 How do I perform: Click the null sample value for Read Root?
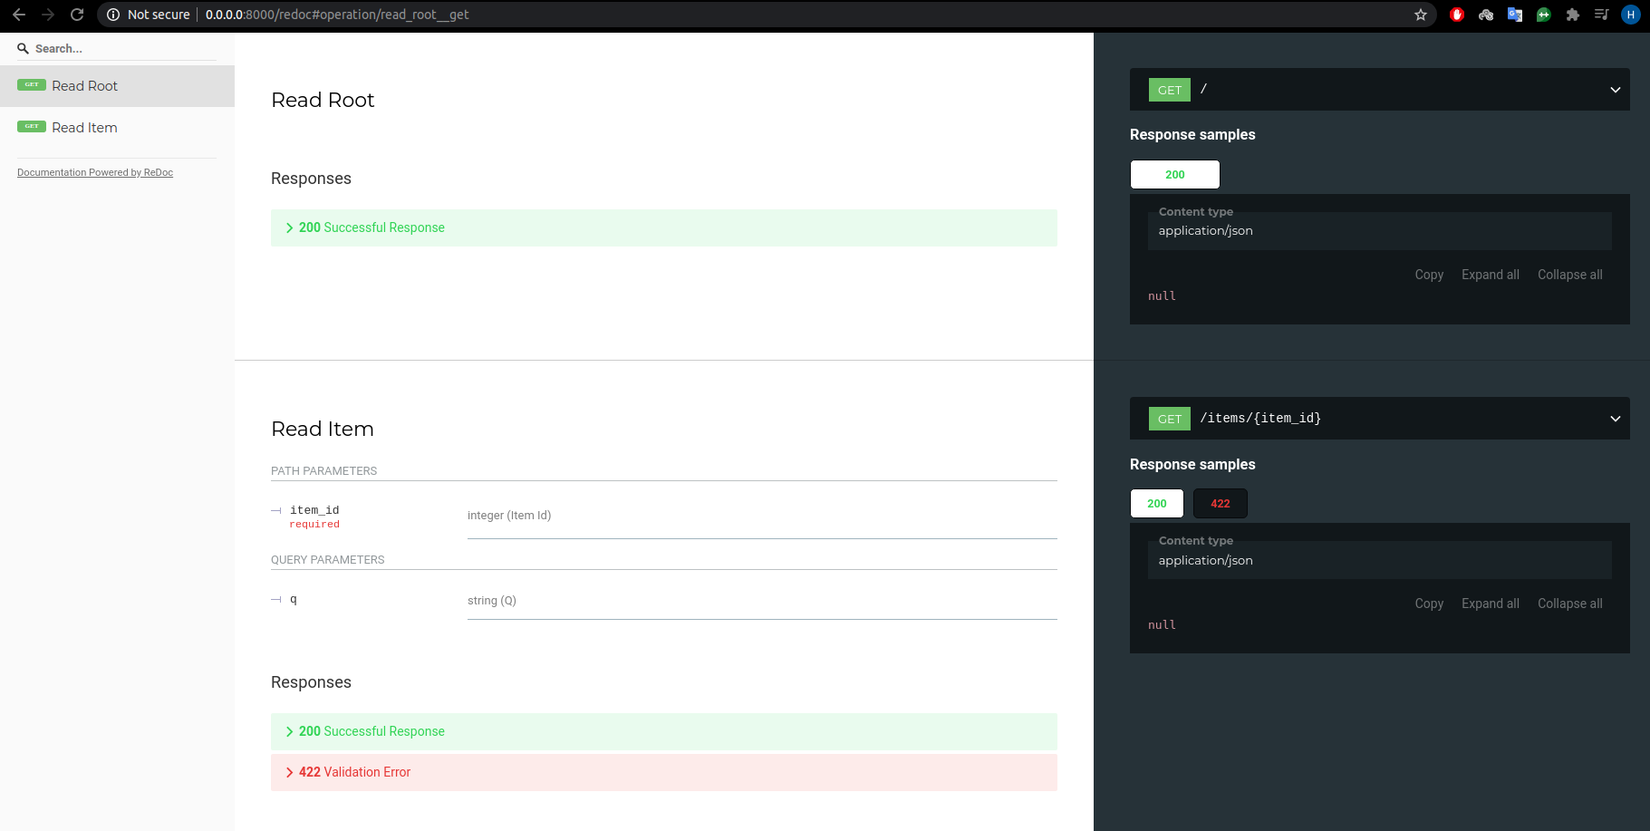pyautogui.click(x=1162, y=296)
